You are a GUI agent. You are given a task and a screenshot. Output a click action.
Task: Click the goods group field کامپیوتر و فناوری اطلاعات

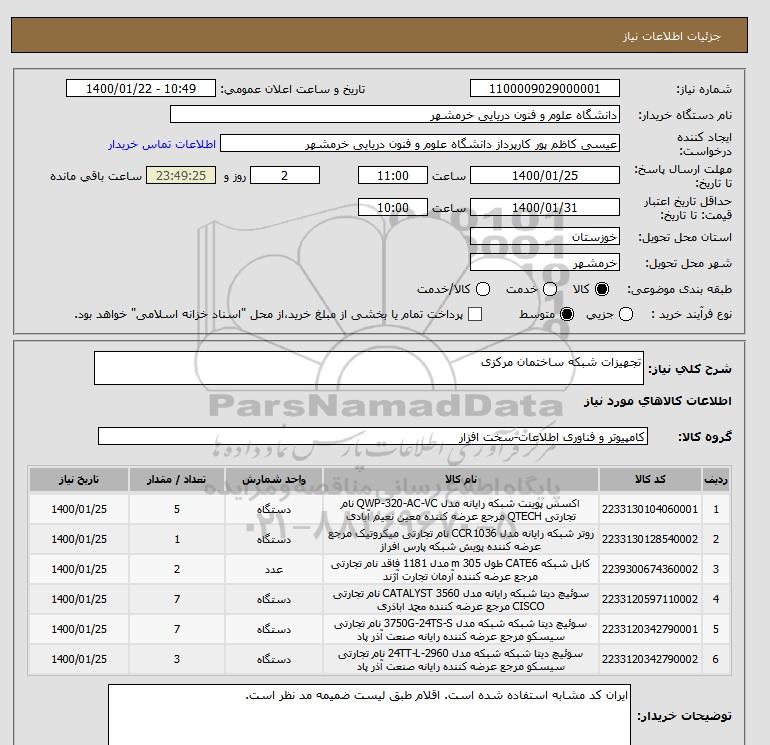pos(373,436)
